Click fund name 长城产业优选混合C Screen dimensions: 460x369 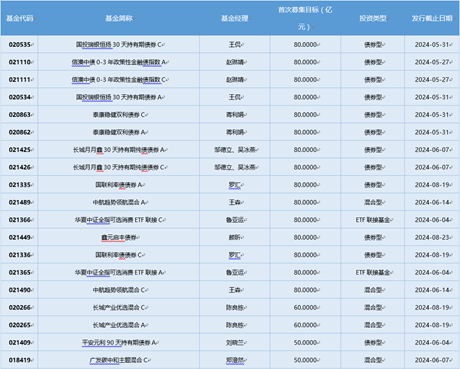[x=119, y=308]
